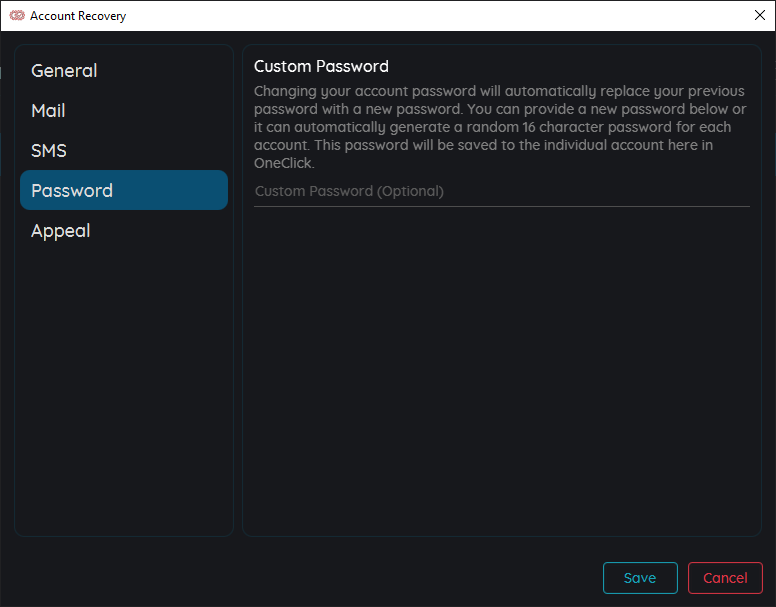
Task: Cancel the account recovery changes
Action: (x=725, y=578)
